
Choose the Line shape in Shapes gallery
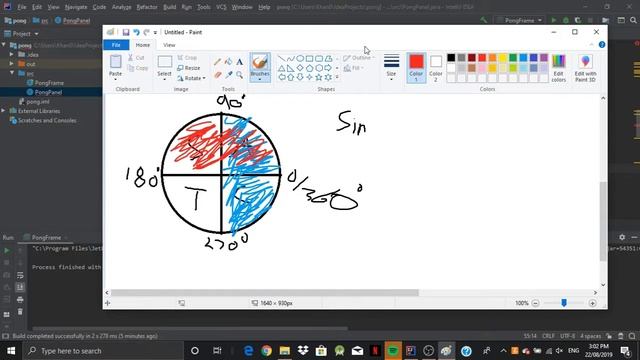pos(281,59)
